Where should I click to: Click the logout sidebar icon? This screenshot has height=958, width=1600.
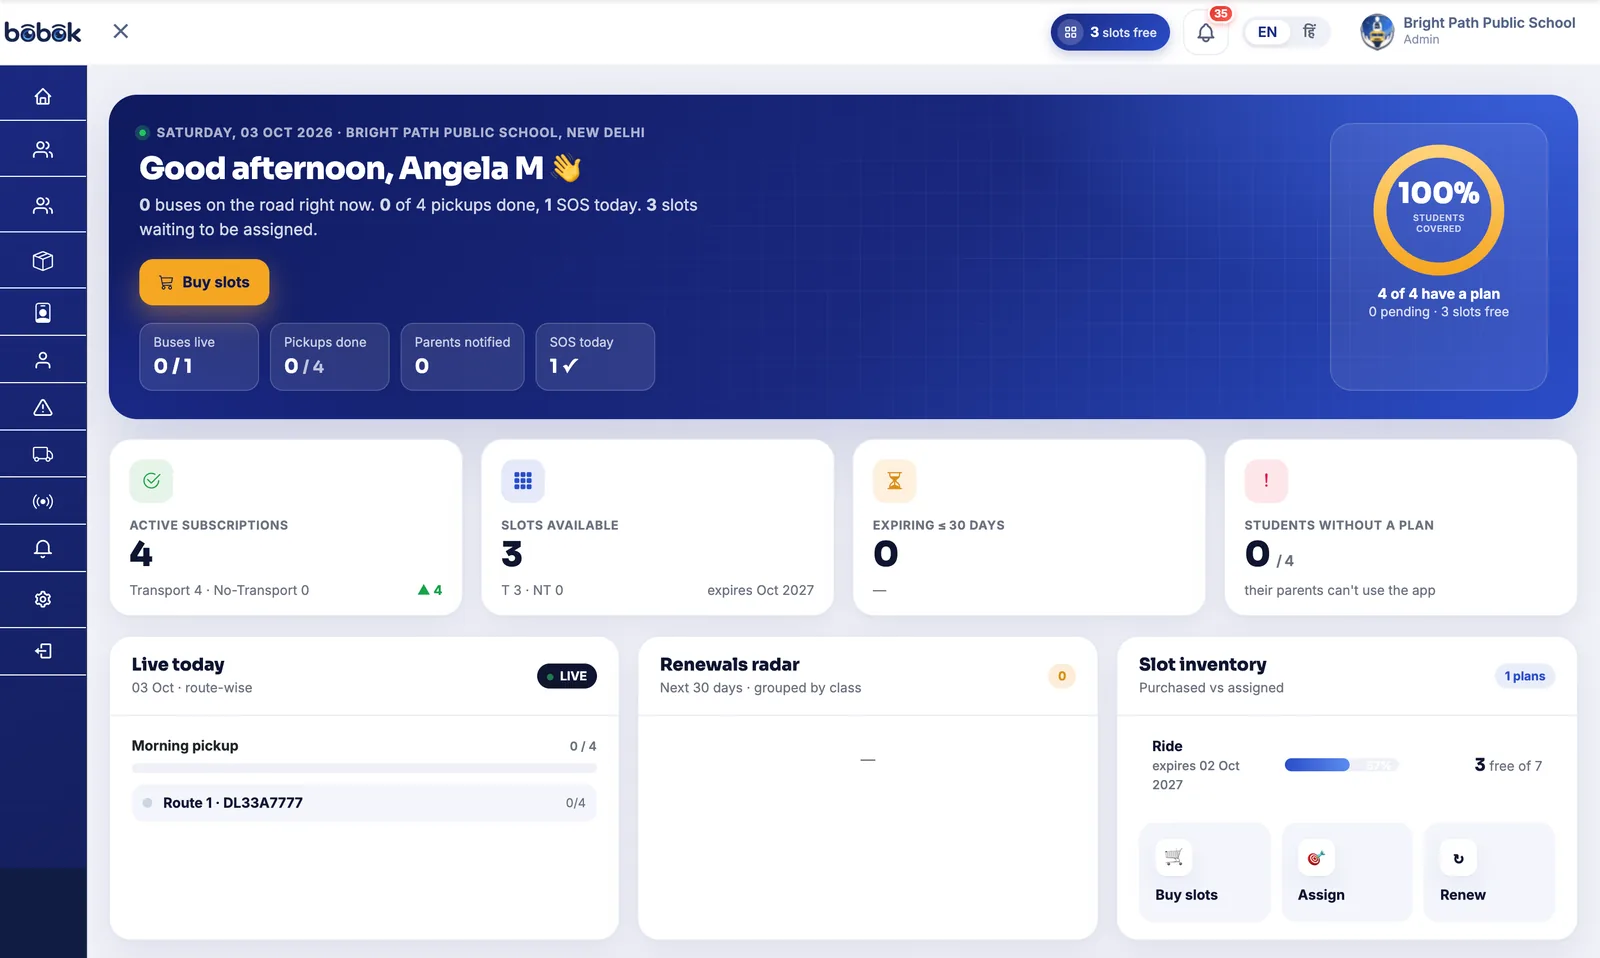coord(43,652)
